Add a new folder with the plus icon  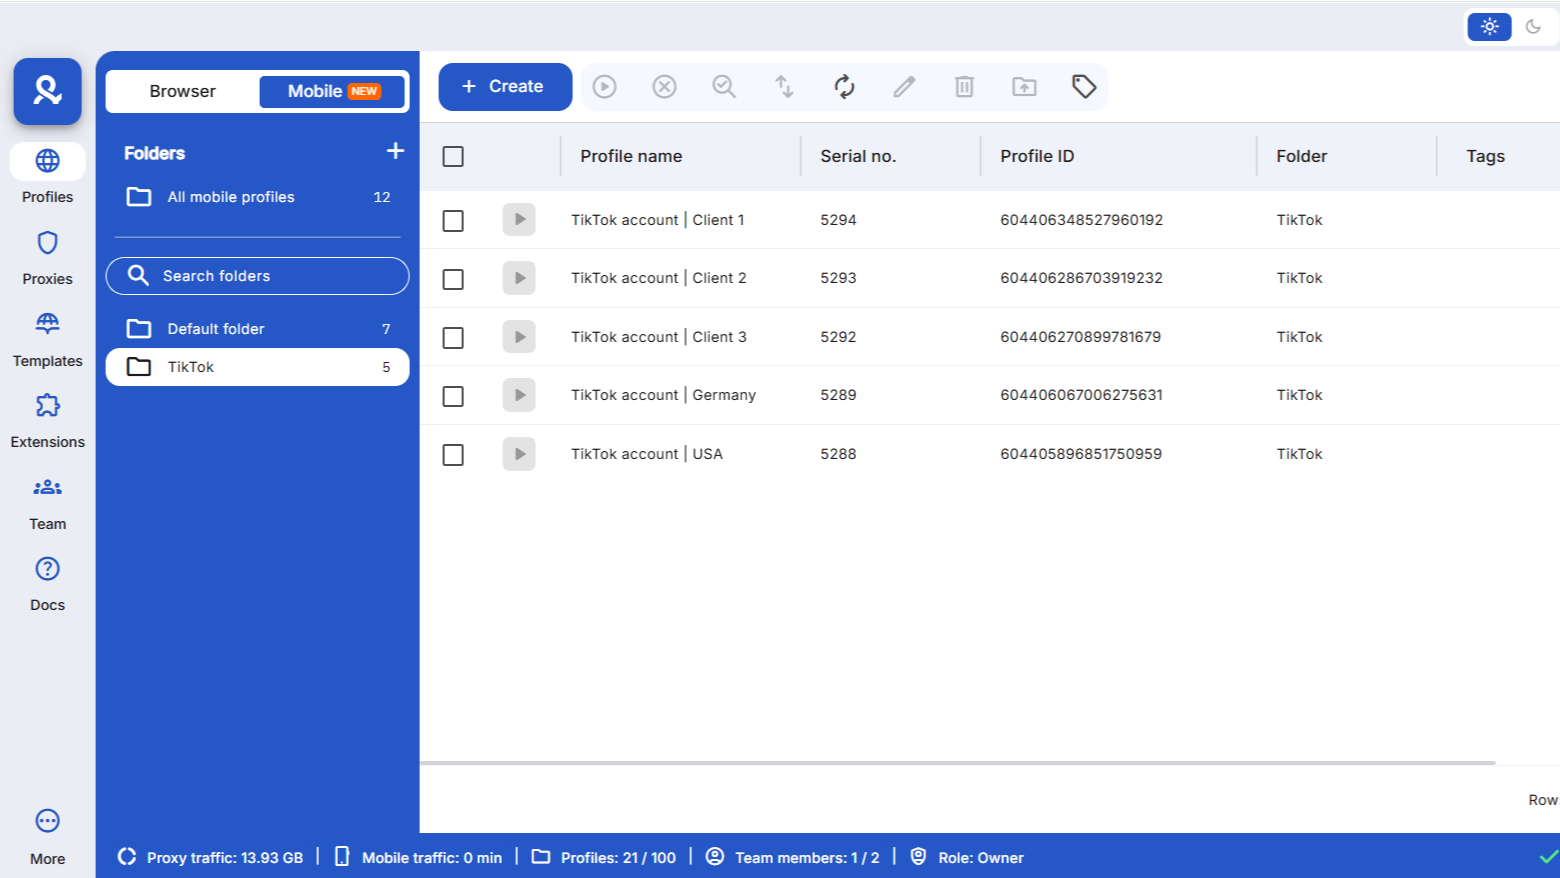395,151
